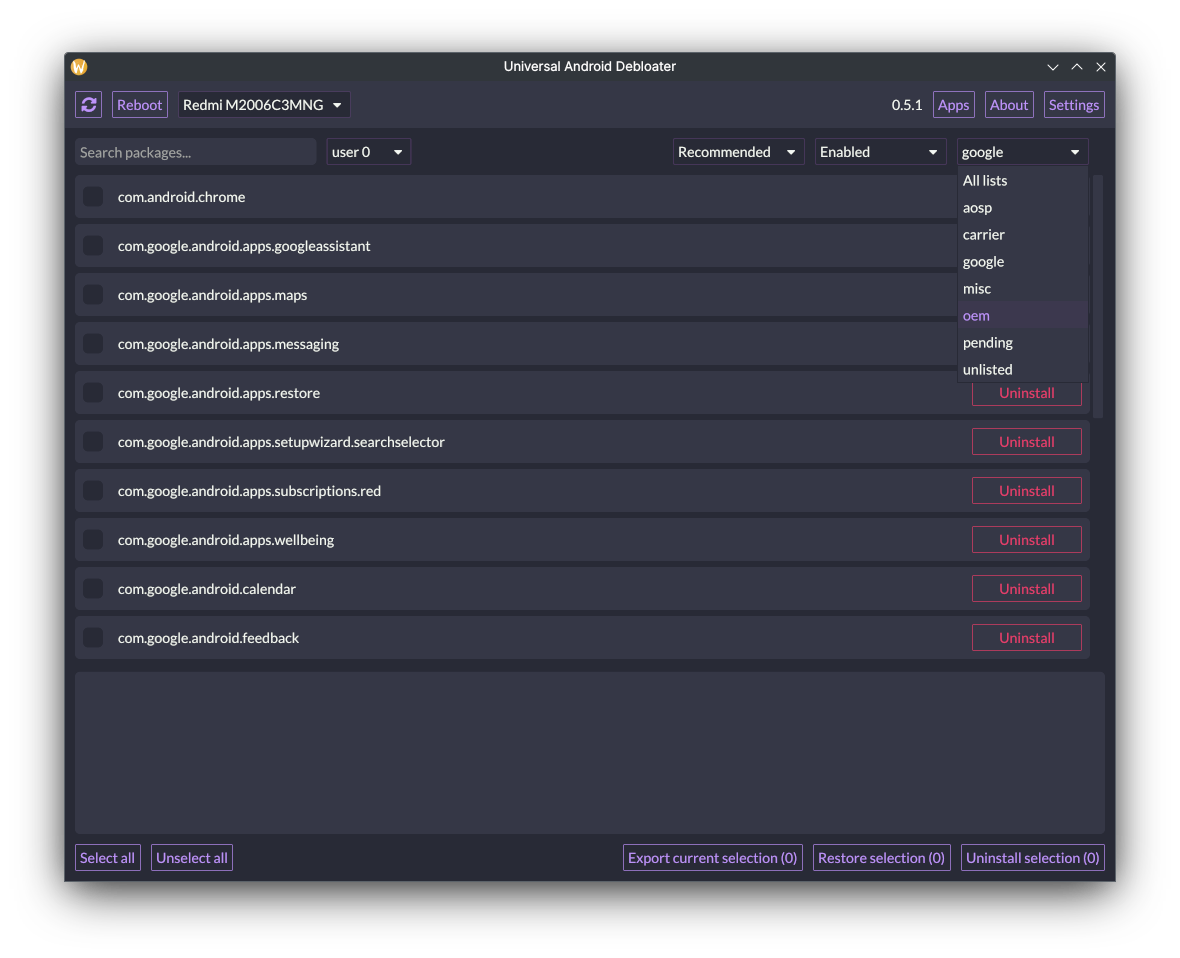The height and width of the screenshot is (958, 1180).
Task: Click Restore selection button
Action: (x=881, y=858)
